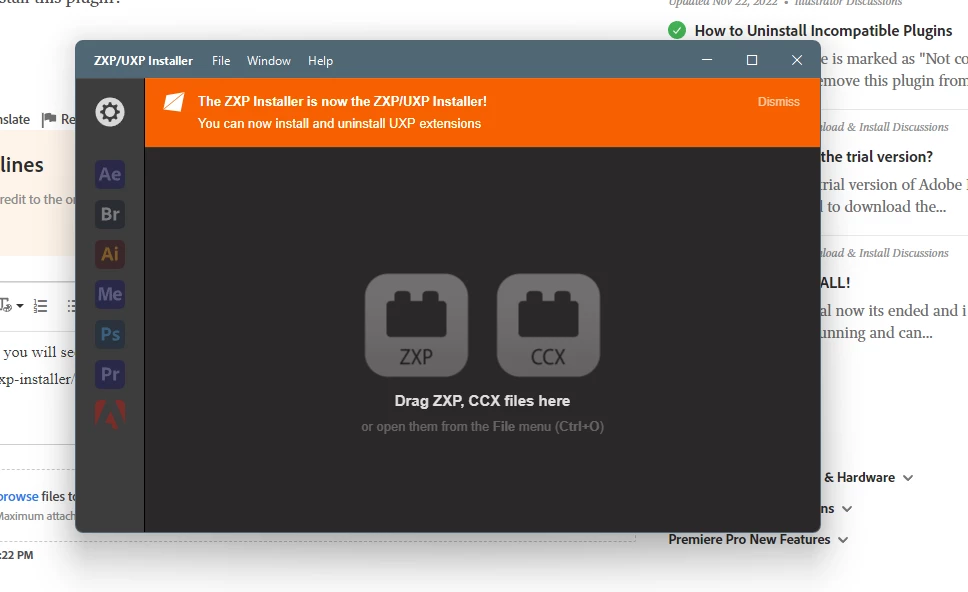Click the green solved checkmark icon
Image resolution: width=968 pixels, height=592 pixels.
coord(677,30)
